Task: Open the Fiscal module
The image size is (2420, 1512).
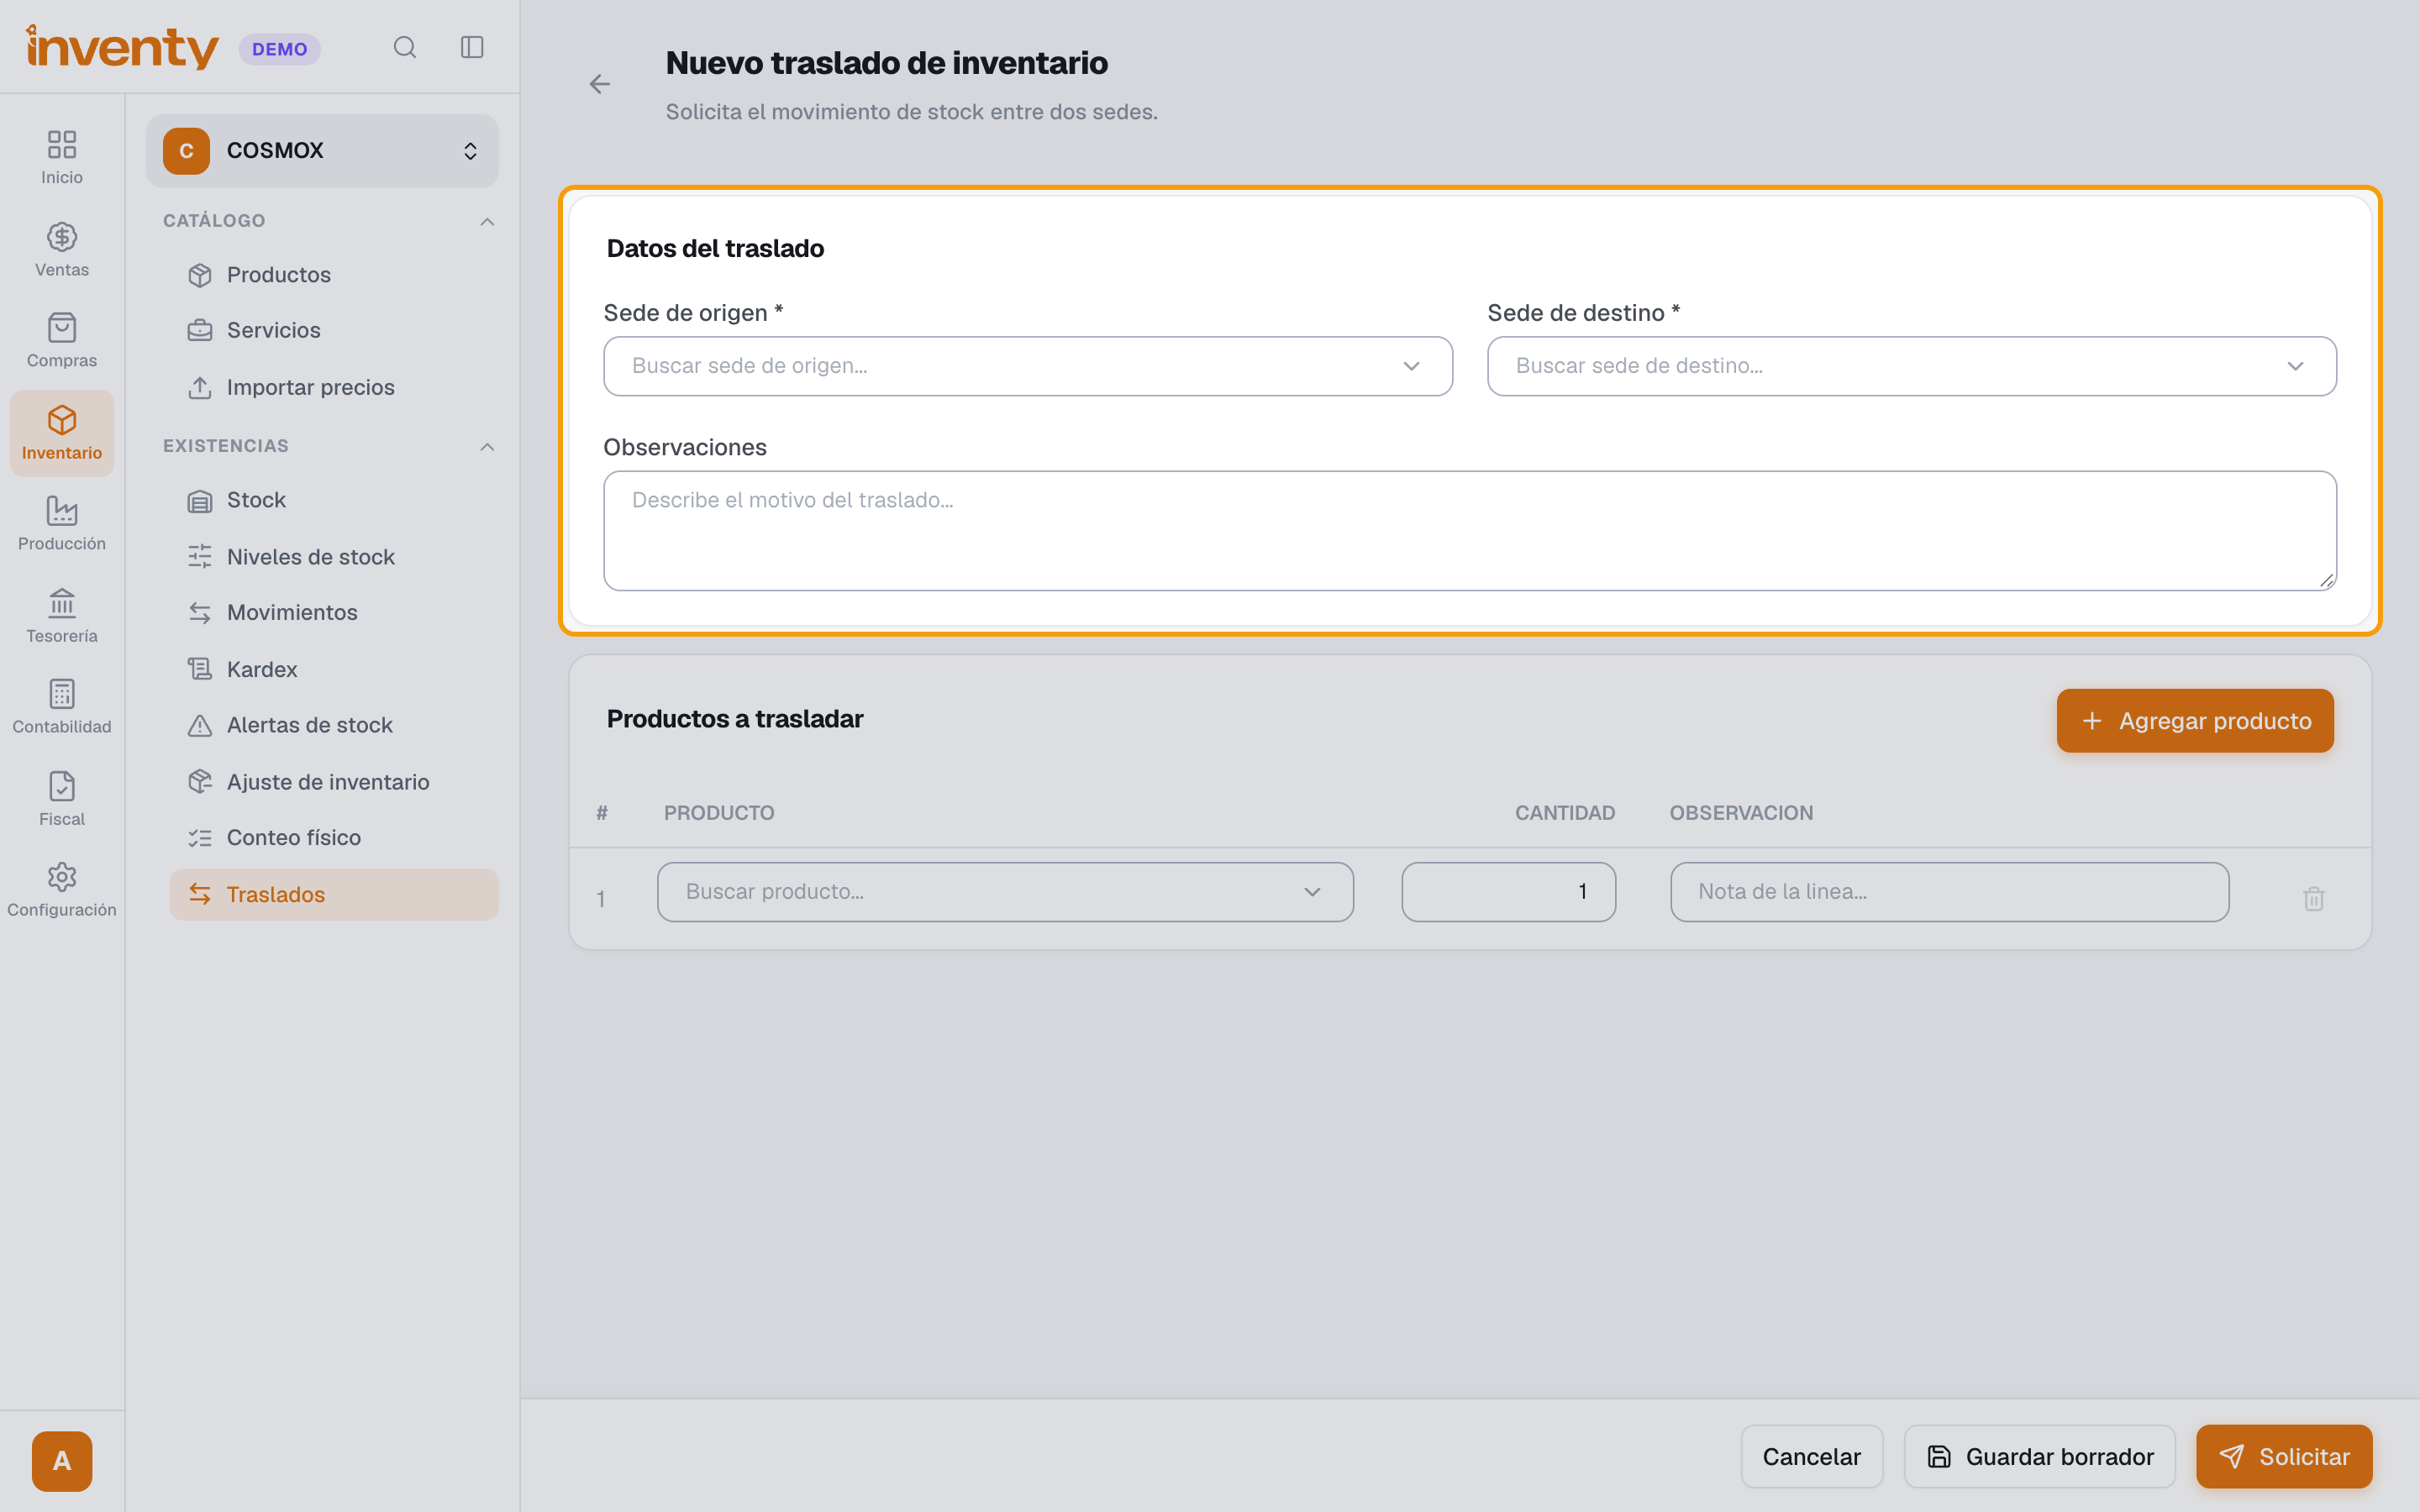Action: (62, 798)
